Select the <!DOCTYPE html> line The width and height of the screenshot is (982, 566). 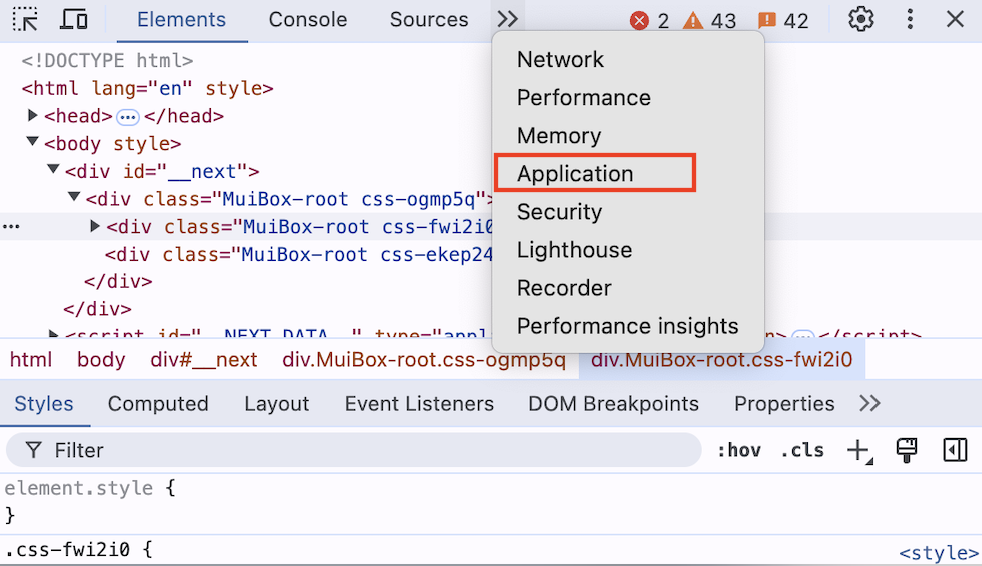107,61
